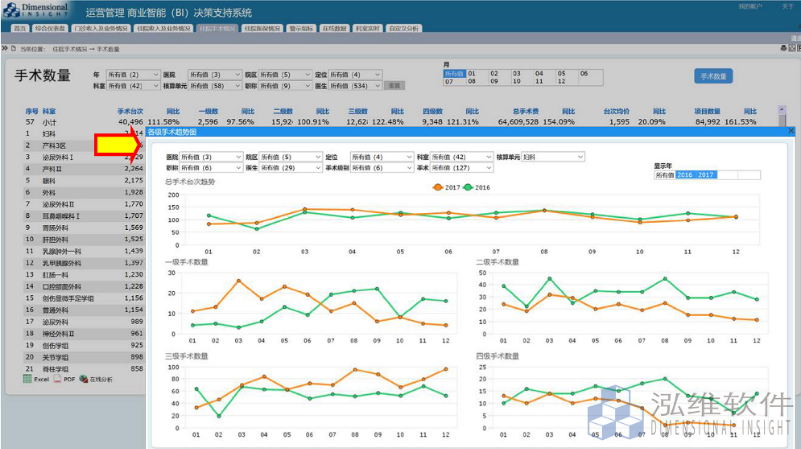Open main-page 职称 dropdown 所有值 (9)
Image resolution: width=801 pixels, height=449 pixels.
pos(285,86)
